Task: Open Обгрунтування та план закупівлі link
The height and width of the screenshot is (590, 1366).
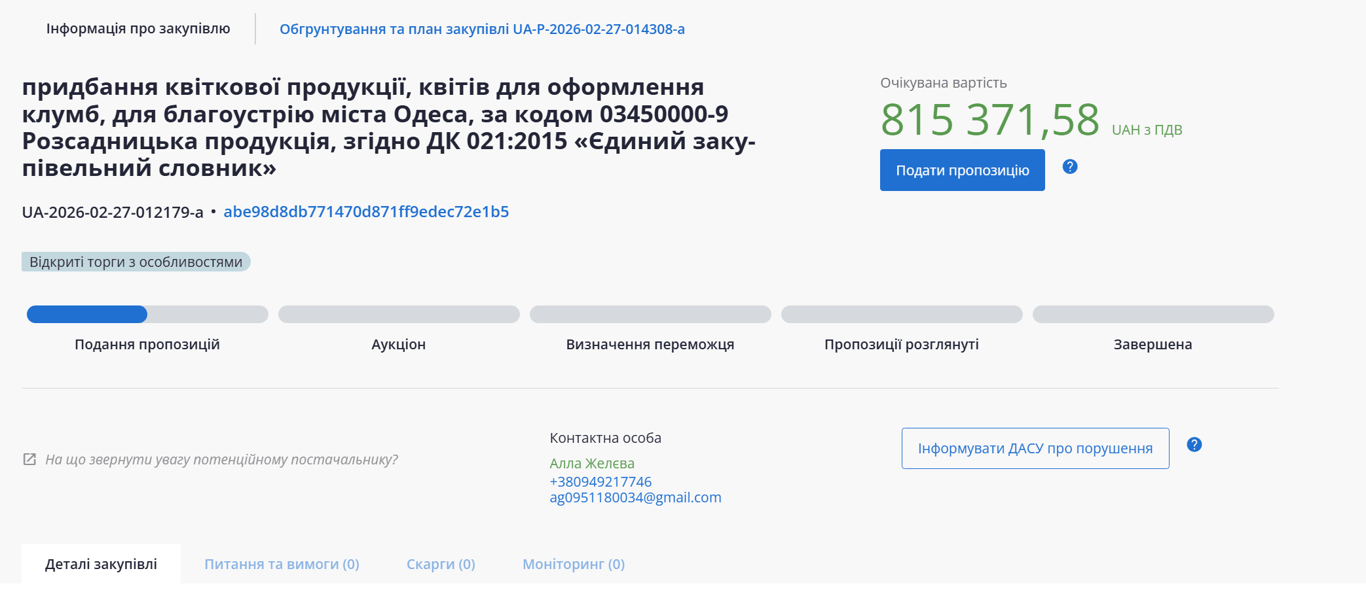Action: (x=482, y=29)
